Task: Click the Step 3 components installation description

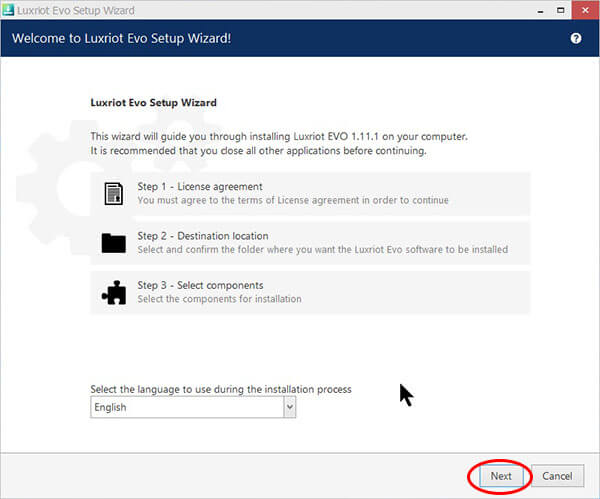Action: coord(219,299)
